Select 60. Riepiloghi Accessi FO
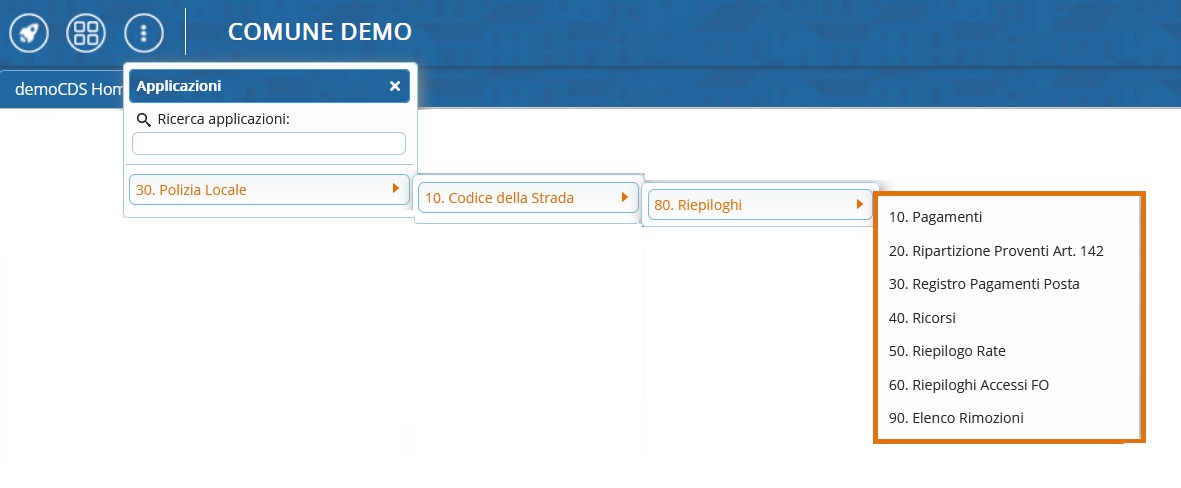 (968, 385)
